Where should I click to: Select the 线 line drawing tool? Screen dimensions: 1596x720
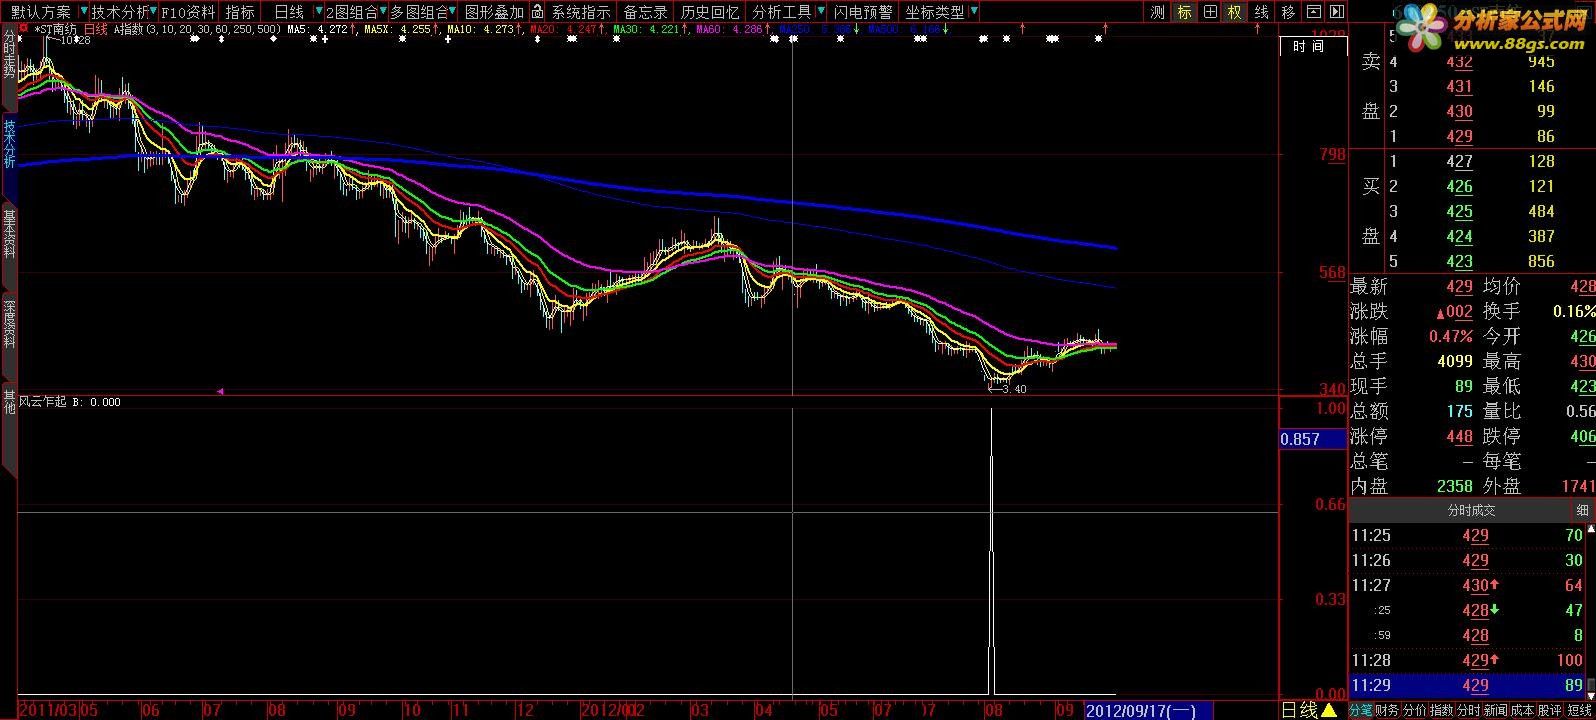point(1262,12)
